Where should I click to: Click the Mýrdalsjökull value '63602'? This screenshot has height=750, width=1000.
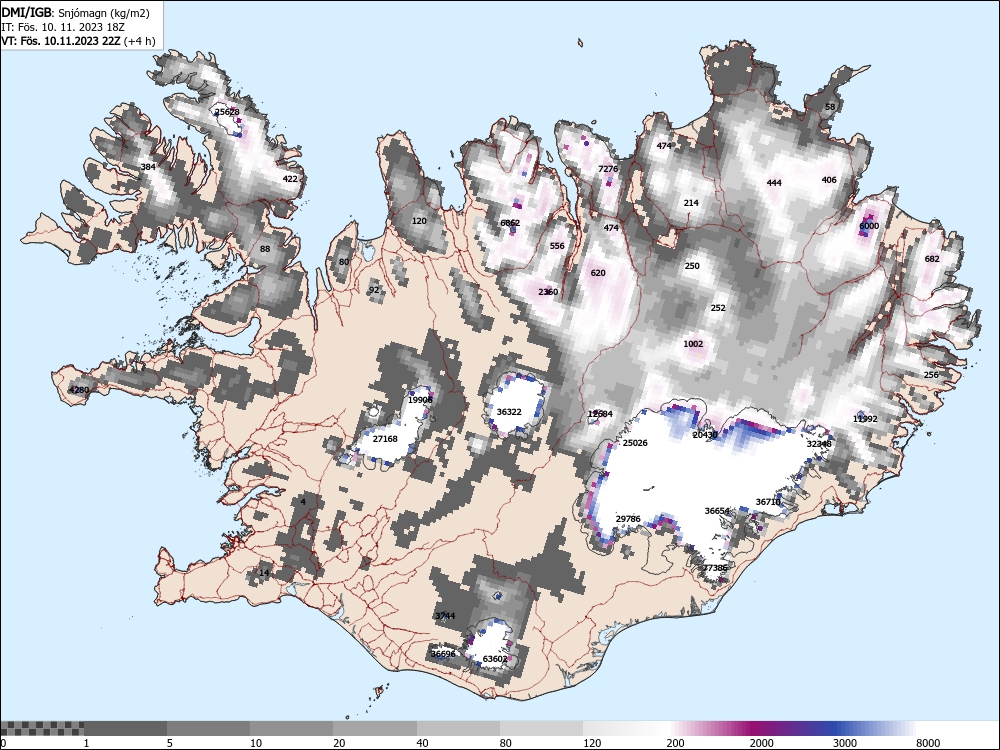495,659
